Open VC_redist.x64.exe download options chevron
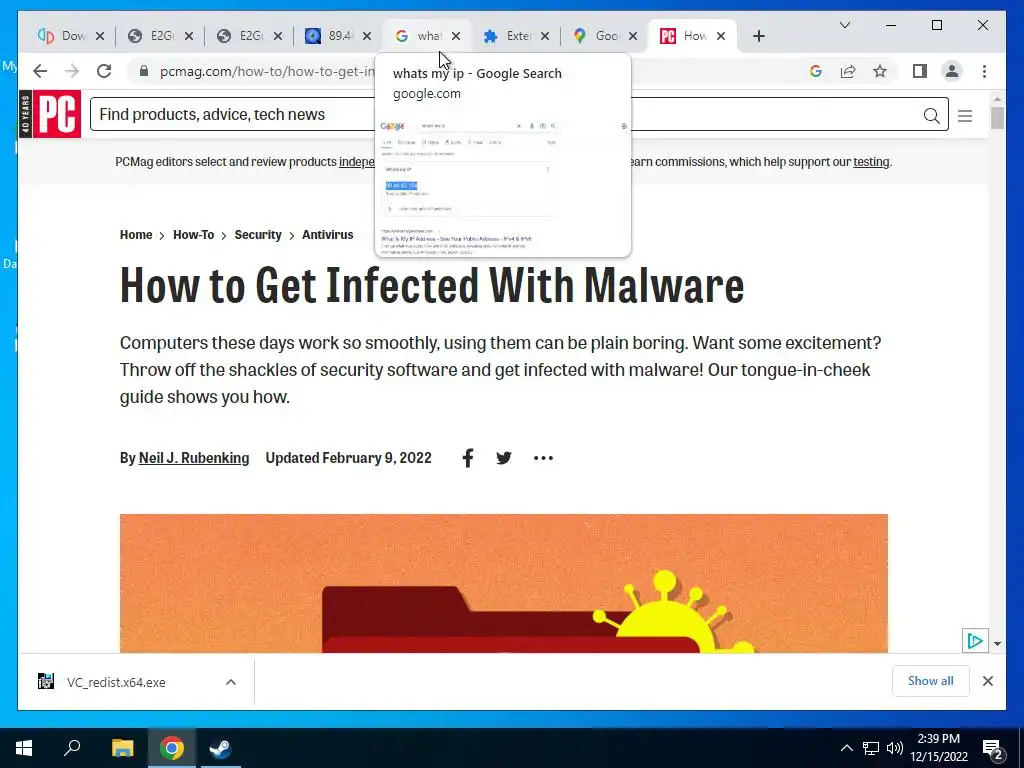Viewport: 1024px width, 768px height. pos(231,682)
